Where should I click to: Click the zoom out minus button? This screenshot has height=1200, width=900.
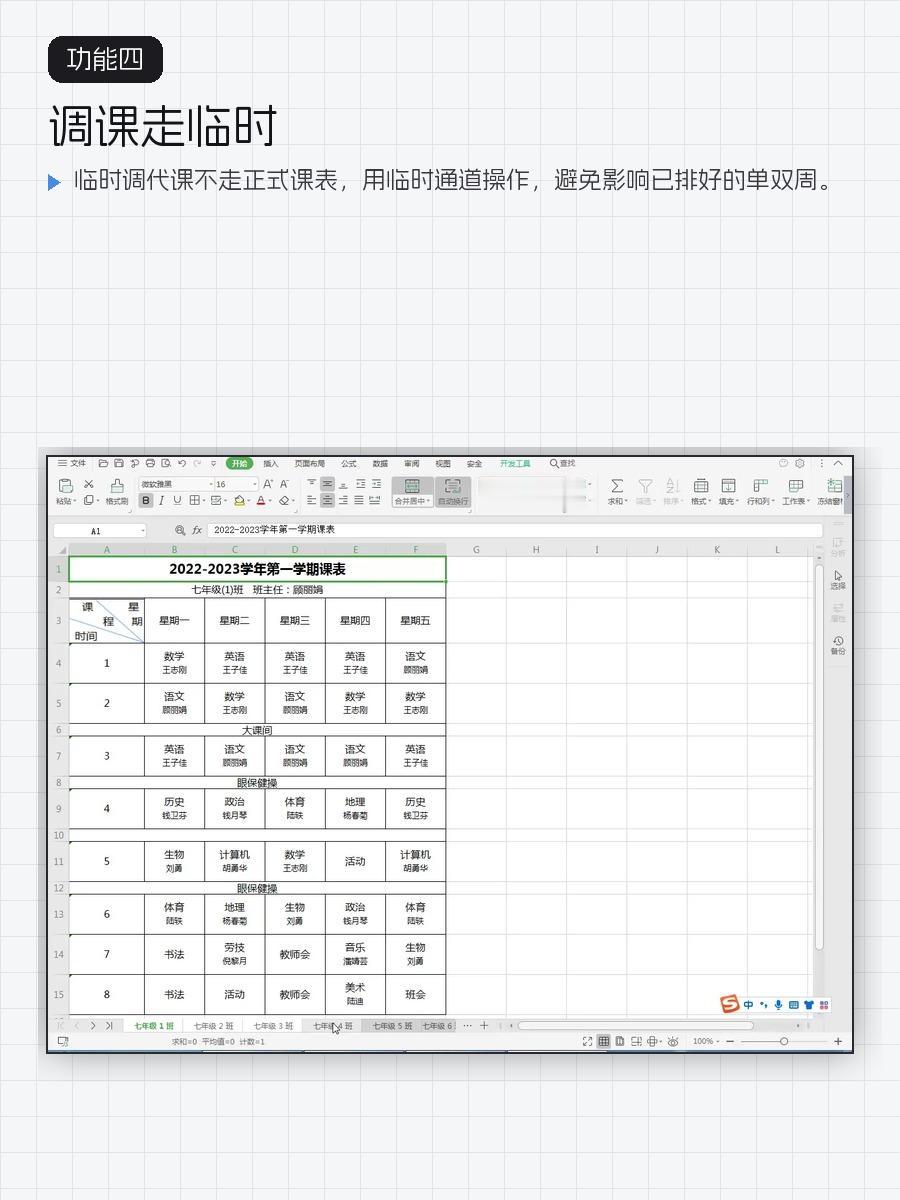730,1041
